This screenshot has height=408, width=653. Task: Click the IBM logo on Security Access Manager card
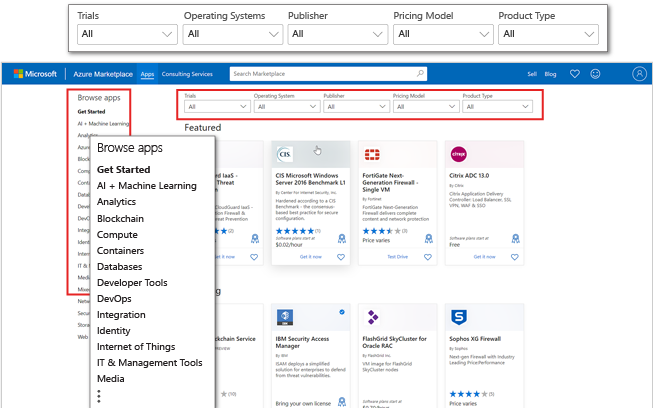click(285, 317)
